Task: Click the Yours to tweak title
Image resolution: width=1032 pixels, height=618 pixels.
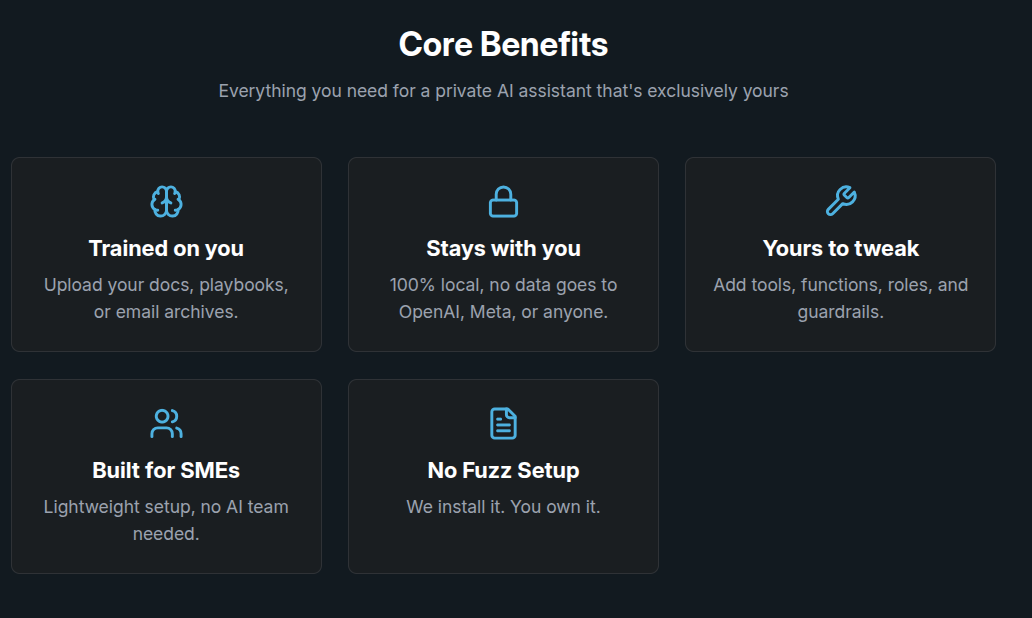Action: pyautogui.click(x=840, y=248)
